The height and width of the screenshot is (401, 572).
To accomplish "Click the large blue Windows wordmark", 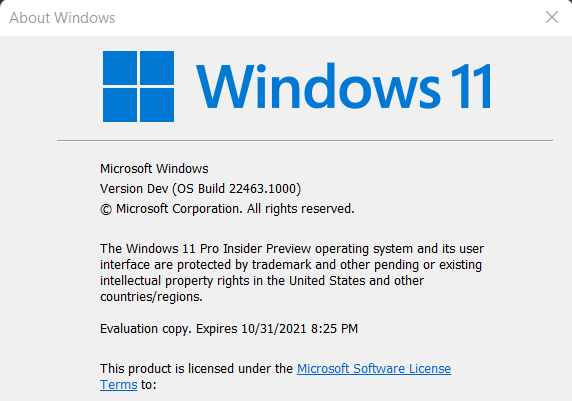I will (x=318, y=86).
